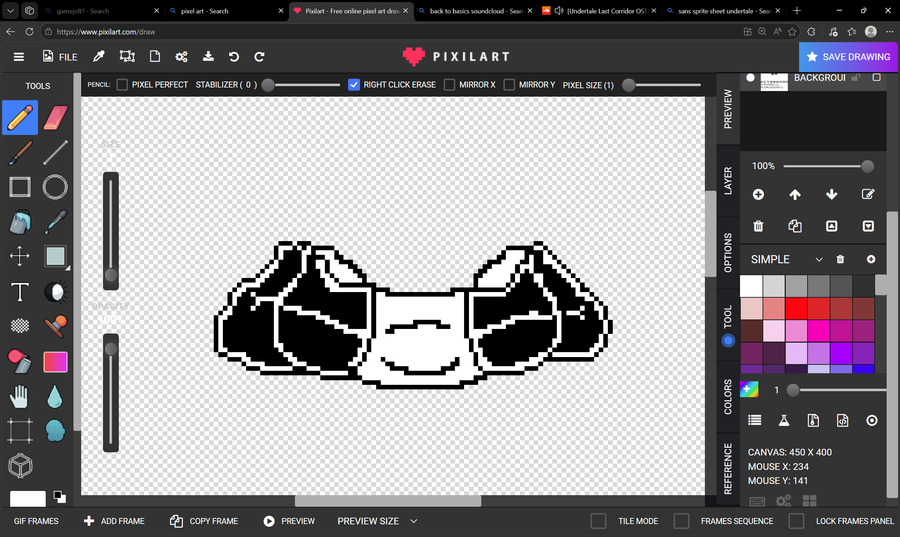The width and height of the screenshot is (900, 537).
Task: Select the Rectangle shape tool
Action: (x=20, y=187)
